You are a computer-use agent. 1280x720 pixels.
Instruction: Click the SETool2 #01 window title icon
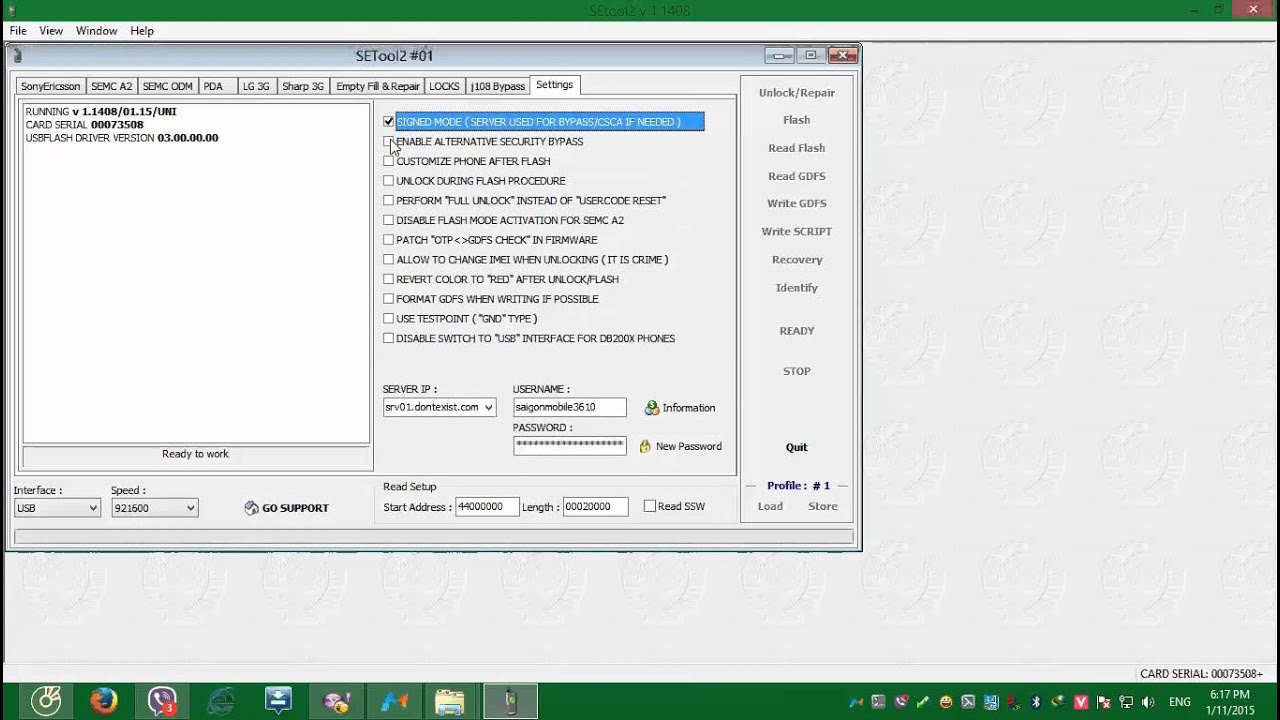click(x=17, y=55)
